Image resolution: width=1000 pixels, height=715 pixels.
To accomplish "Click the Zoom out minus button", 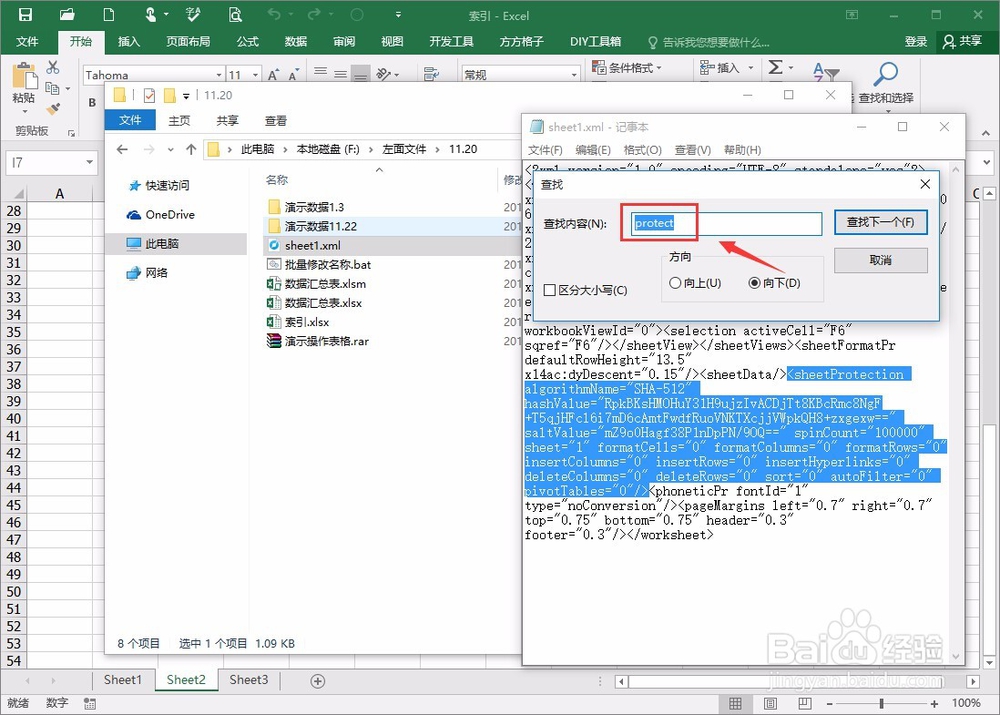I will pyautogui.click(x=829, y=704).
